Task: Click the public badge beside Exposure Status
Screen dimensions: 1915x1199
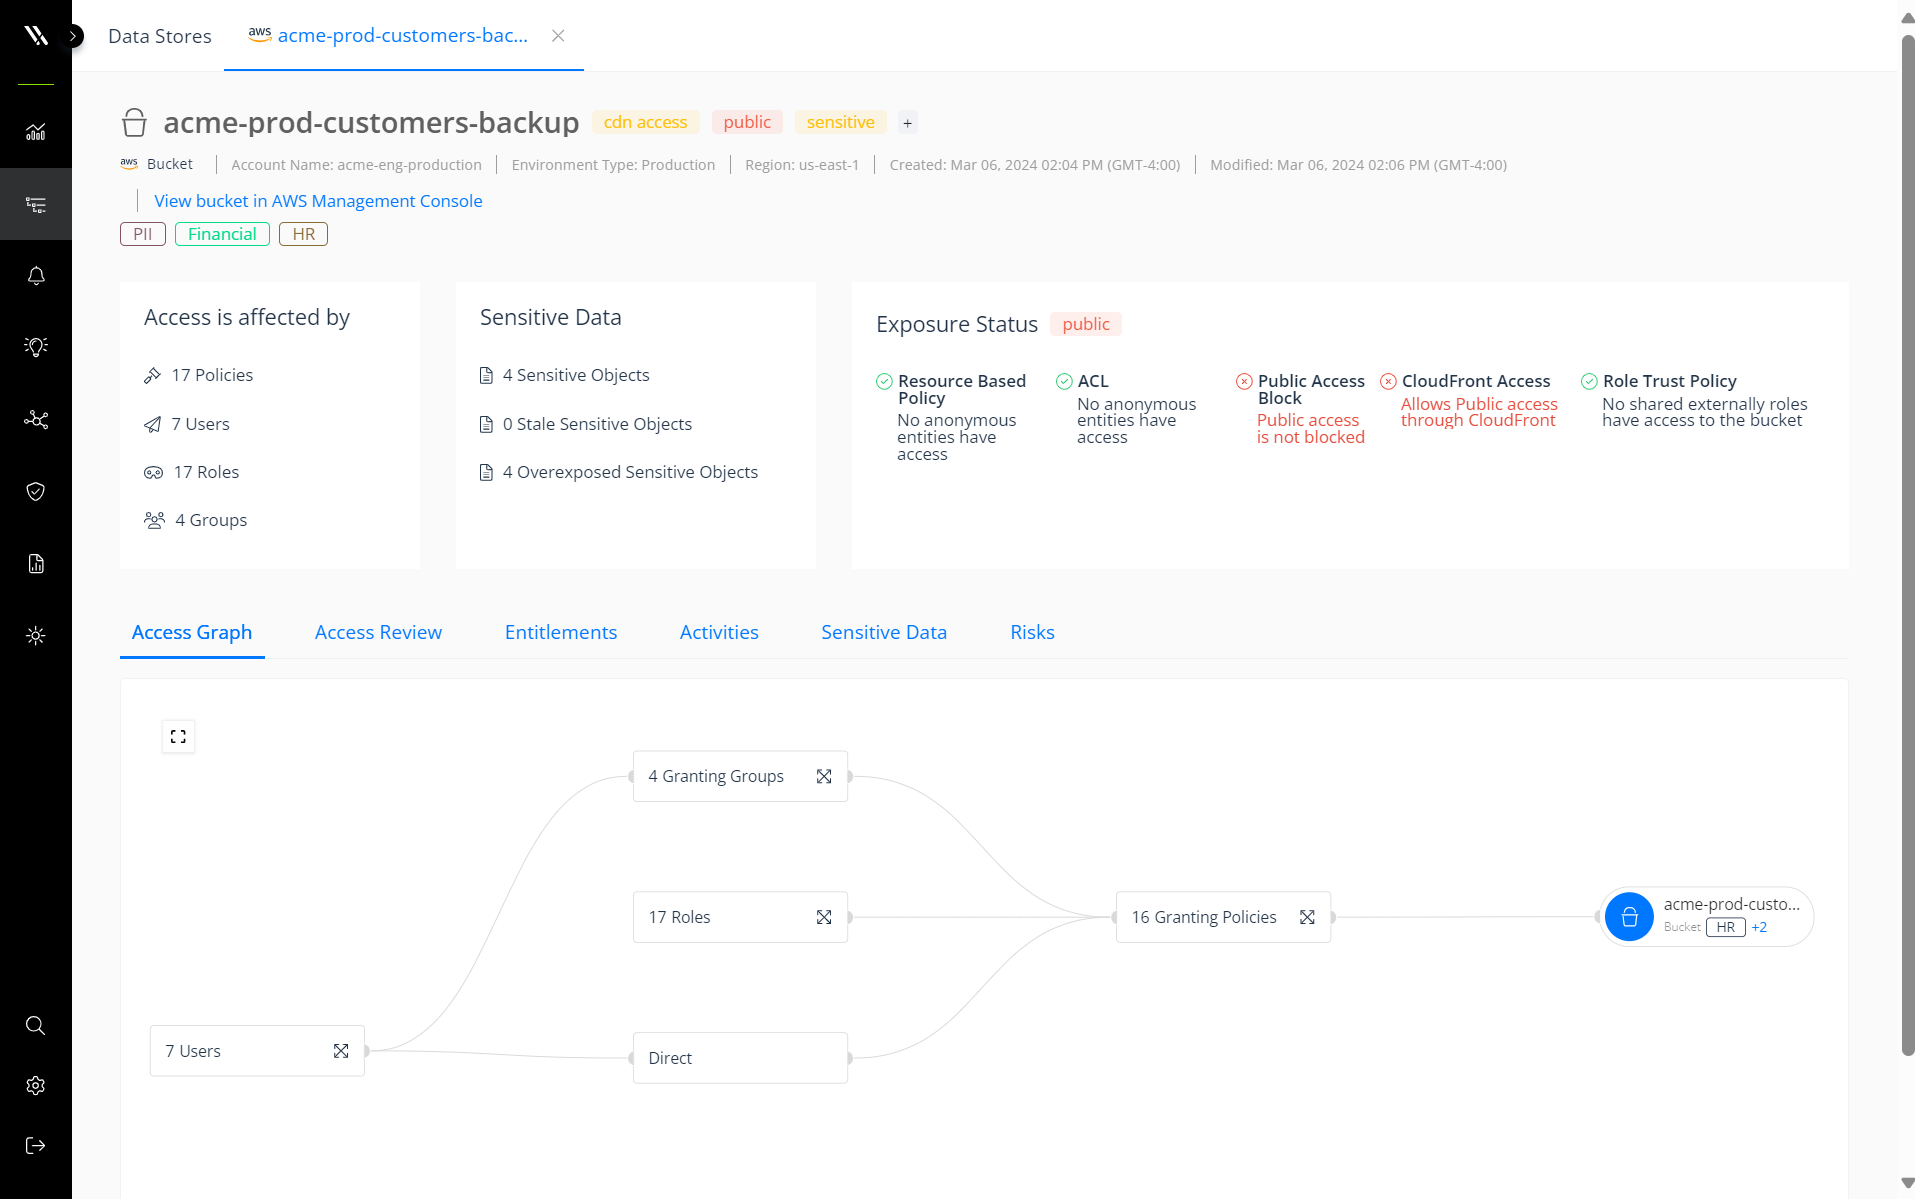Action: [x=1085, y=324]
